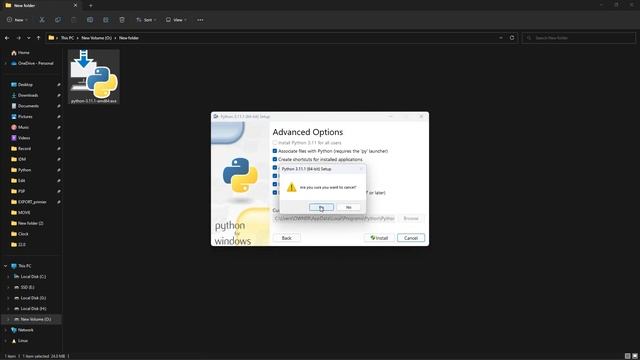
Task: Select New Volume (D:) in navigation tree
Action: coord(32,319)
